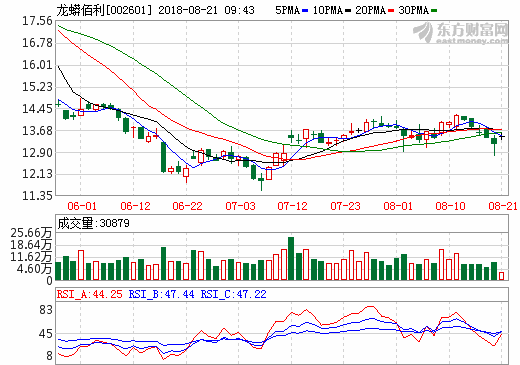
Task: Select the blue 5PMA color swatch
Action: (x=305, y=11)
